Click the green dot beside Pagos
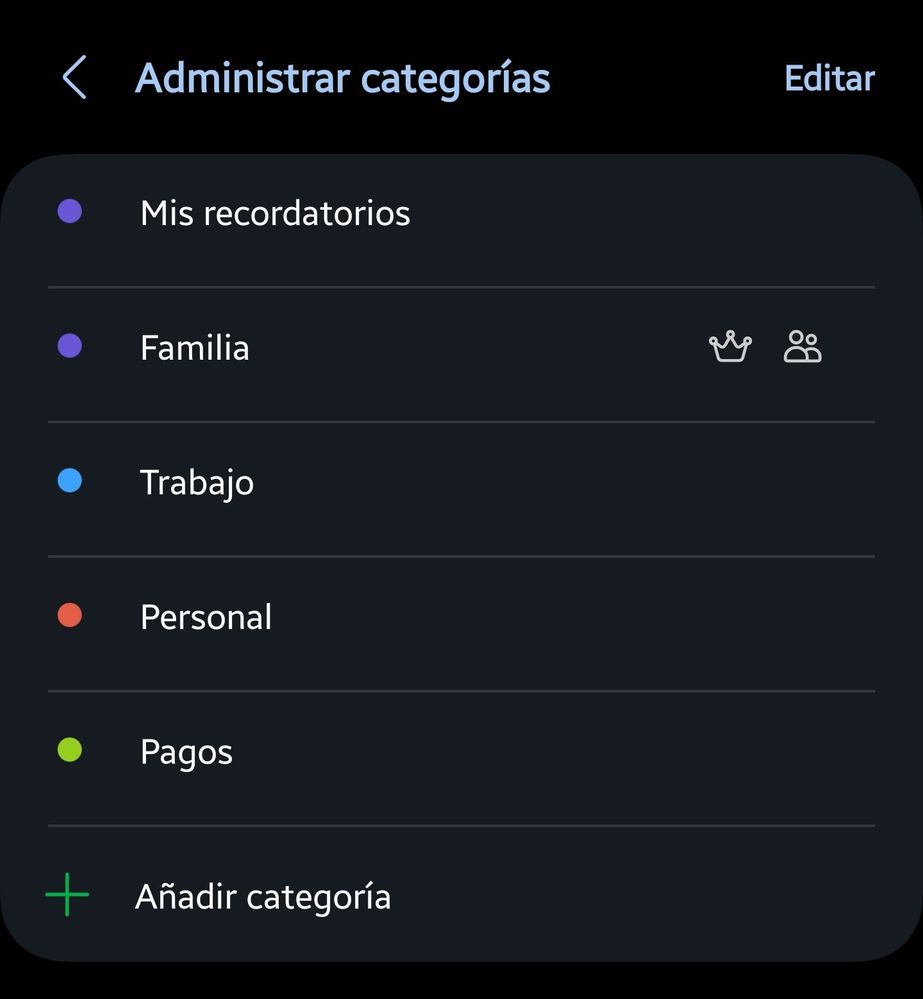 pos(69,750)
